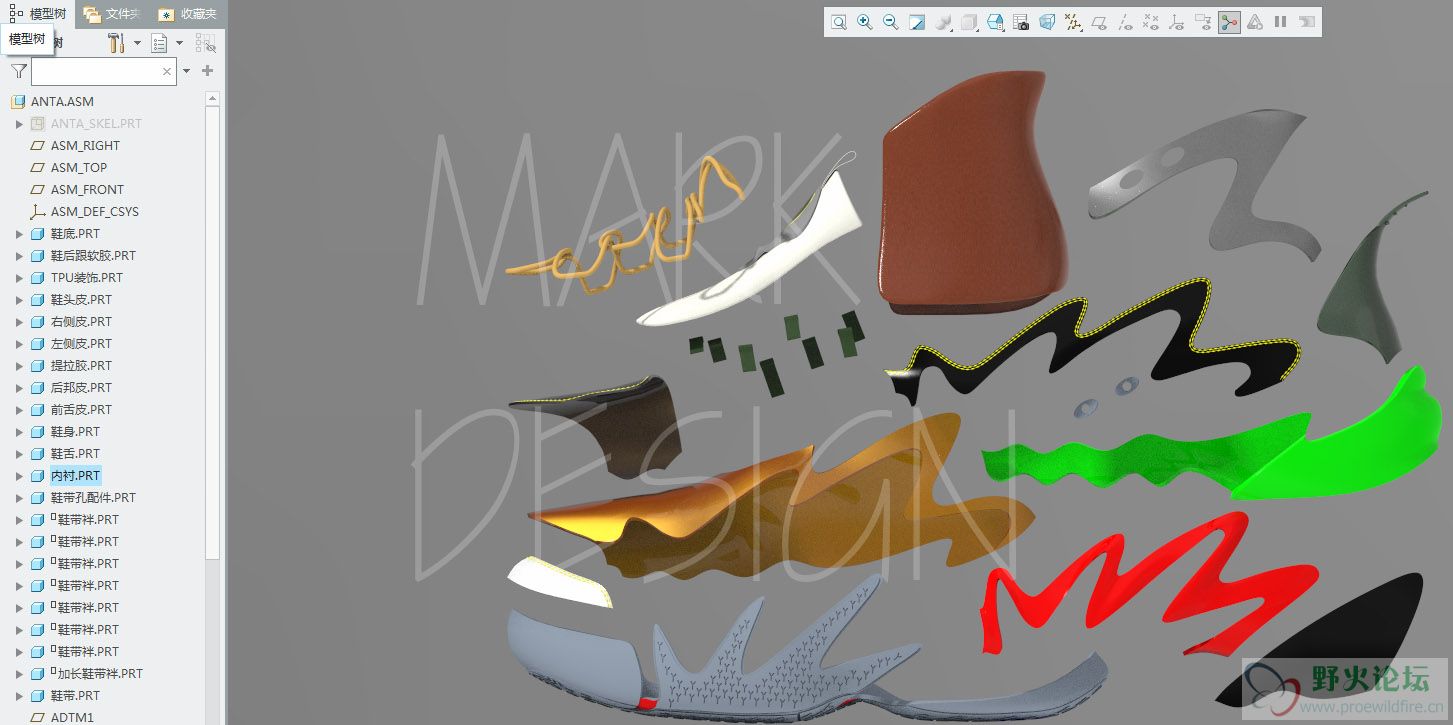Select the ASM_RIGHT datum plane

tap(85, 146)
